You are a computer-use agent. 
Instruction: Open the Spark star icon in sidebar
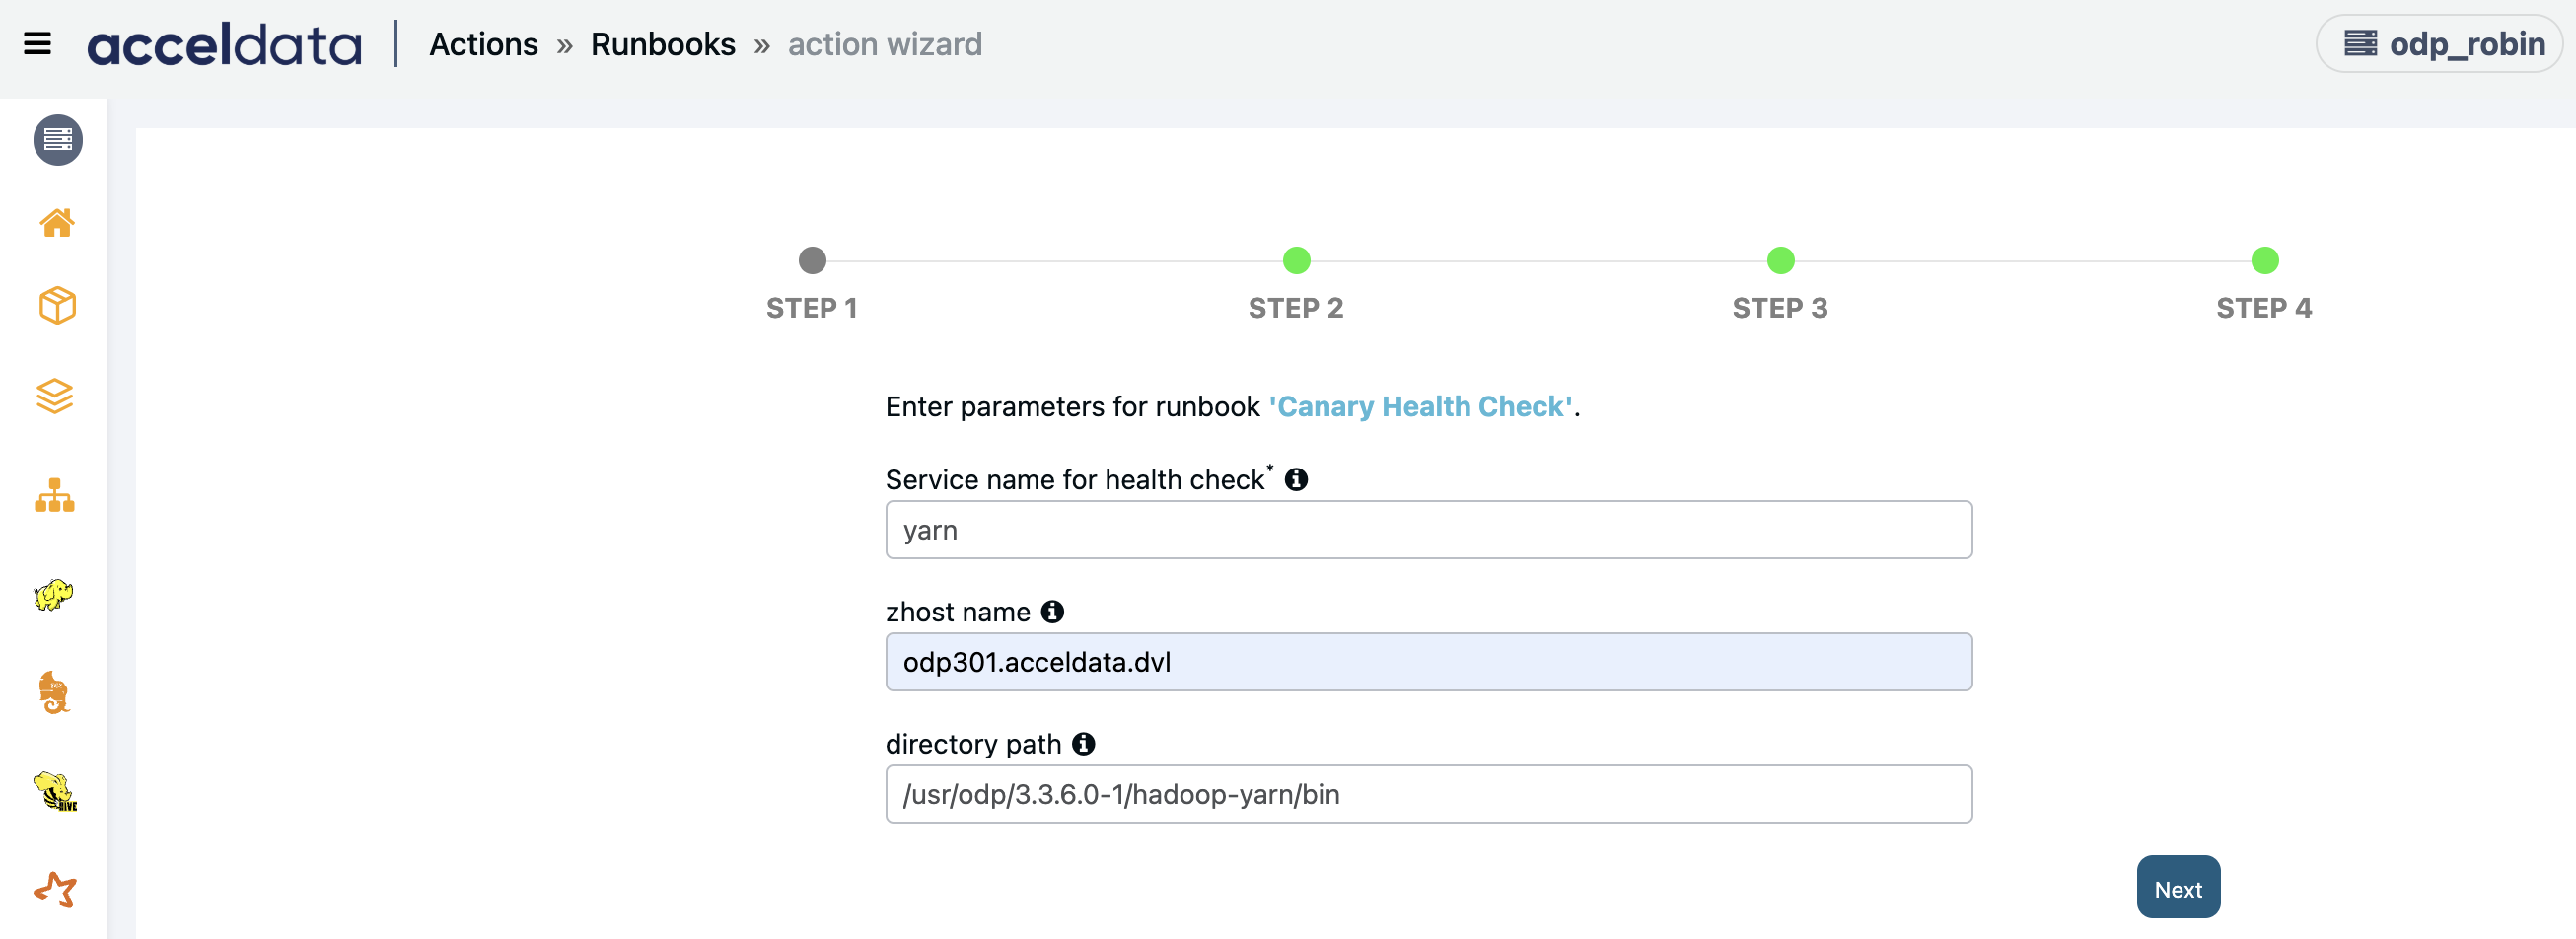(x=55, y=889)
